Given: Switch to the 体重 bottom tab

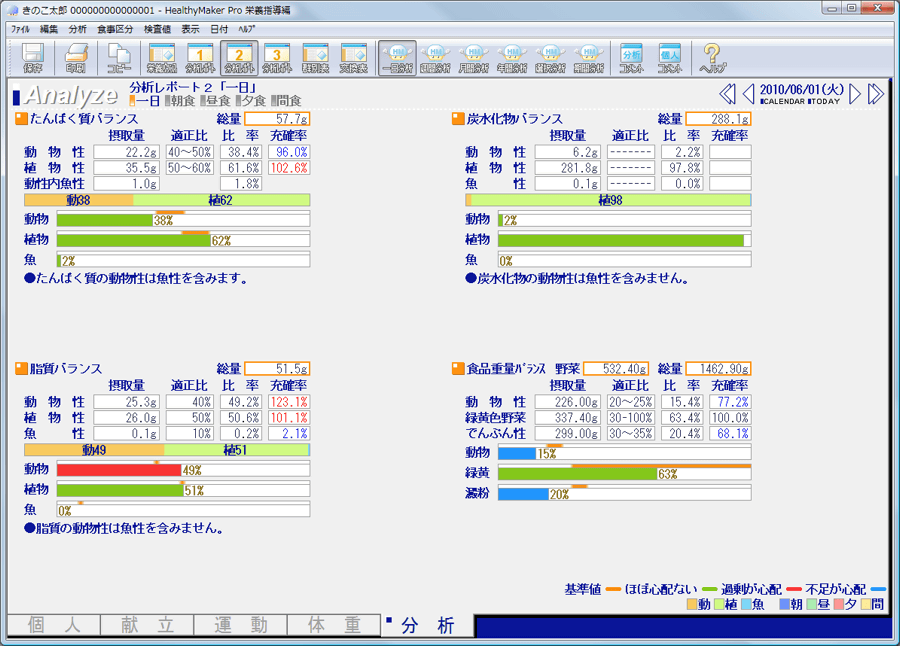Looking at the screenshot, I should [x=334, y=625].
